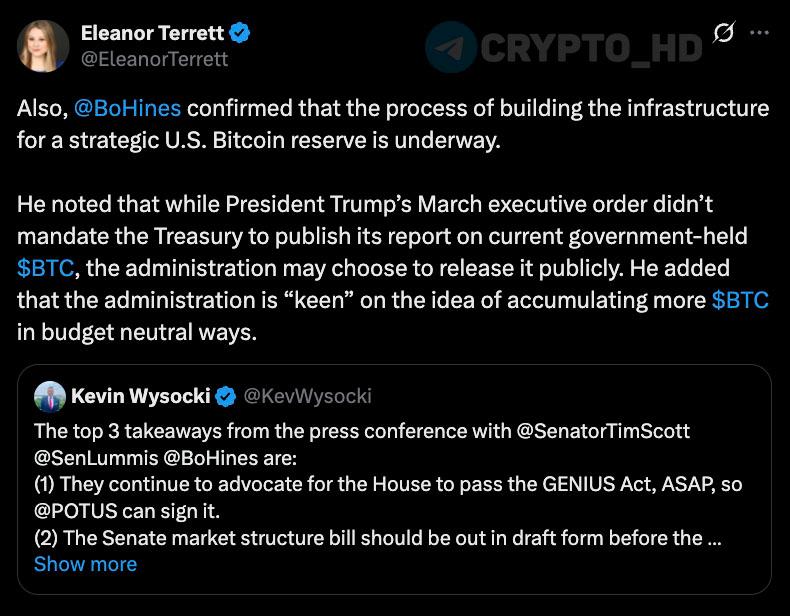Click the CRYPTO_HD watermark text

coord(591,48)
